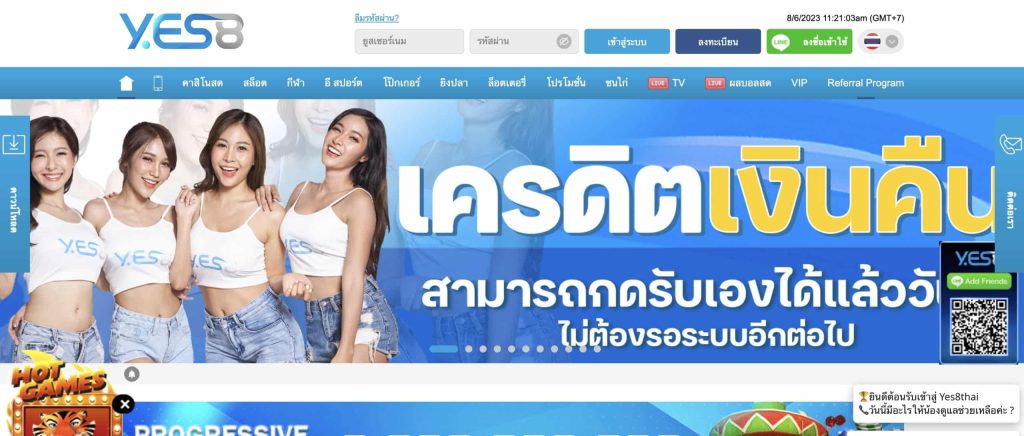This screenshot has height=436, width=1024.
Task: Click the notification bell icon
Action: (132, 374)
